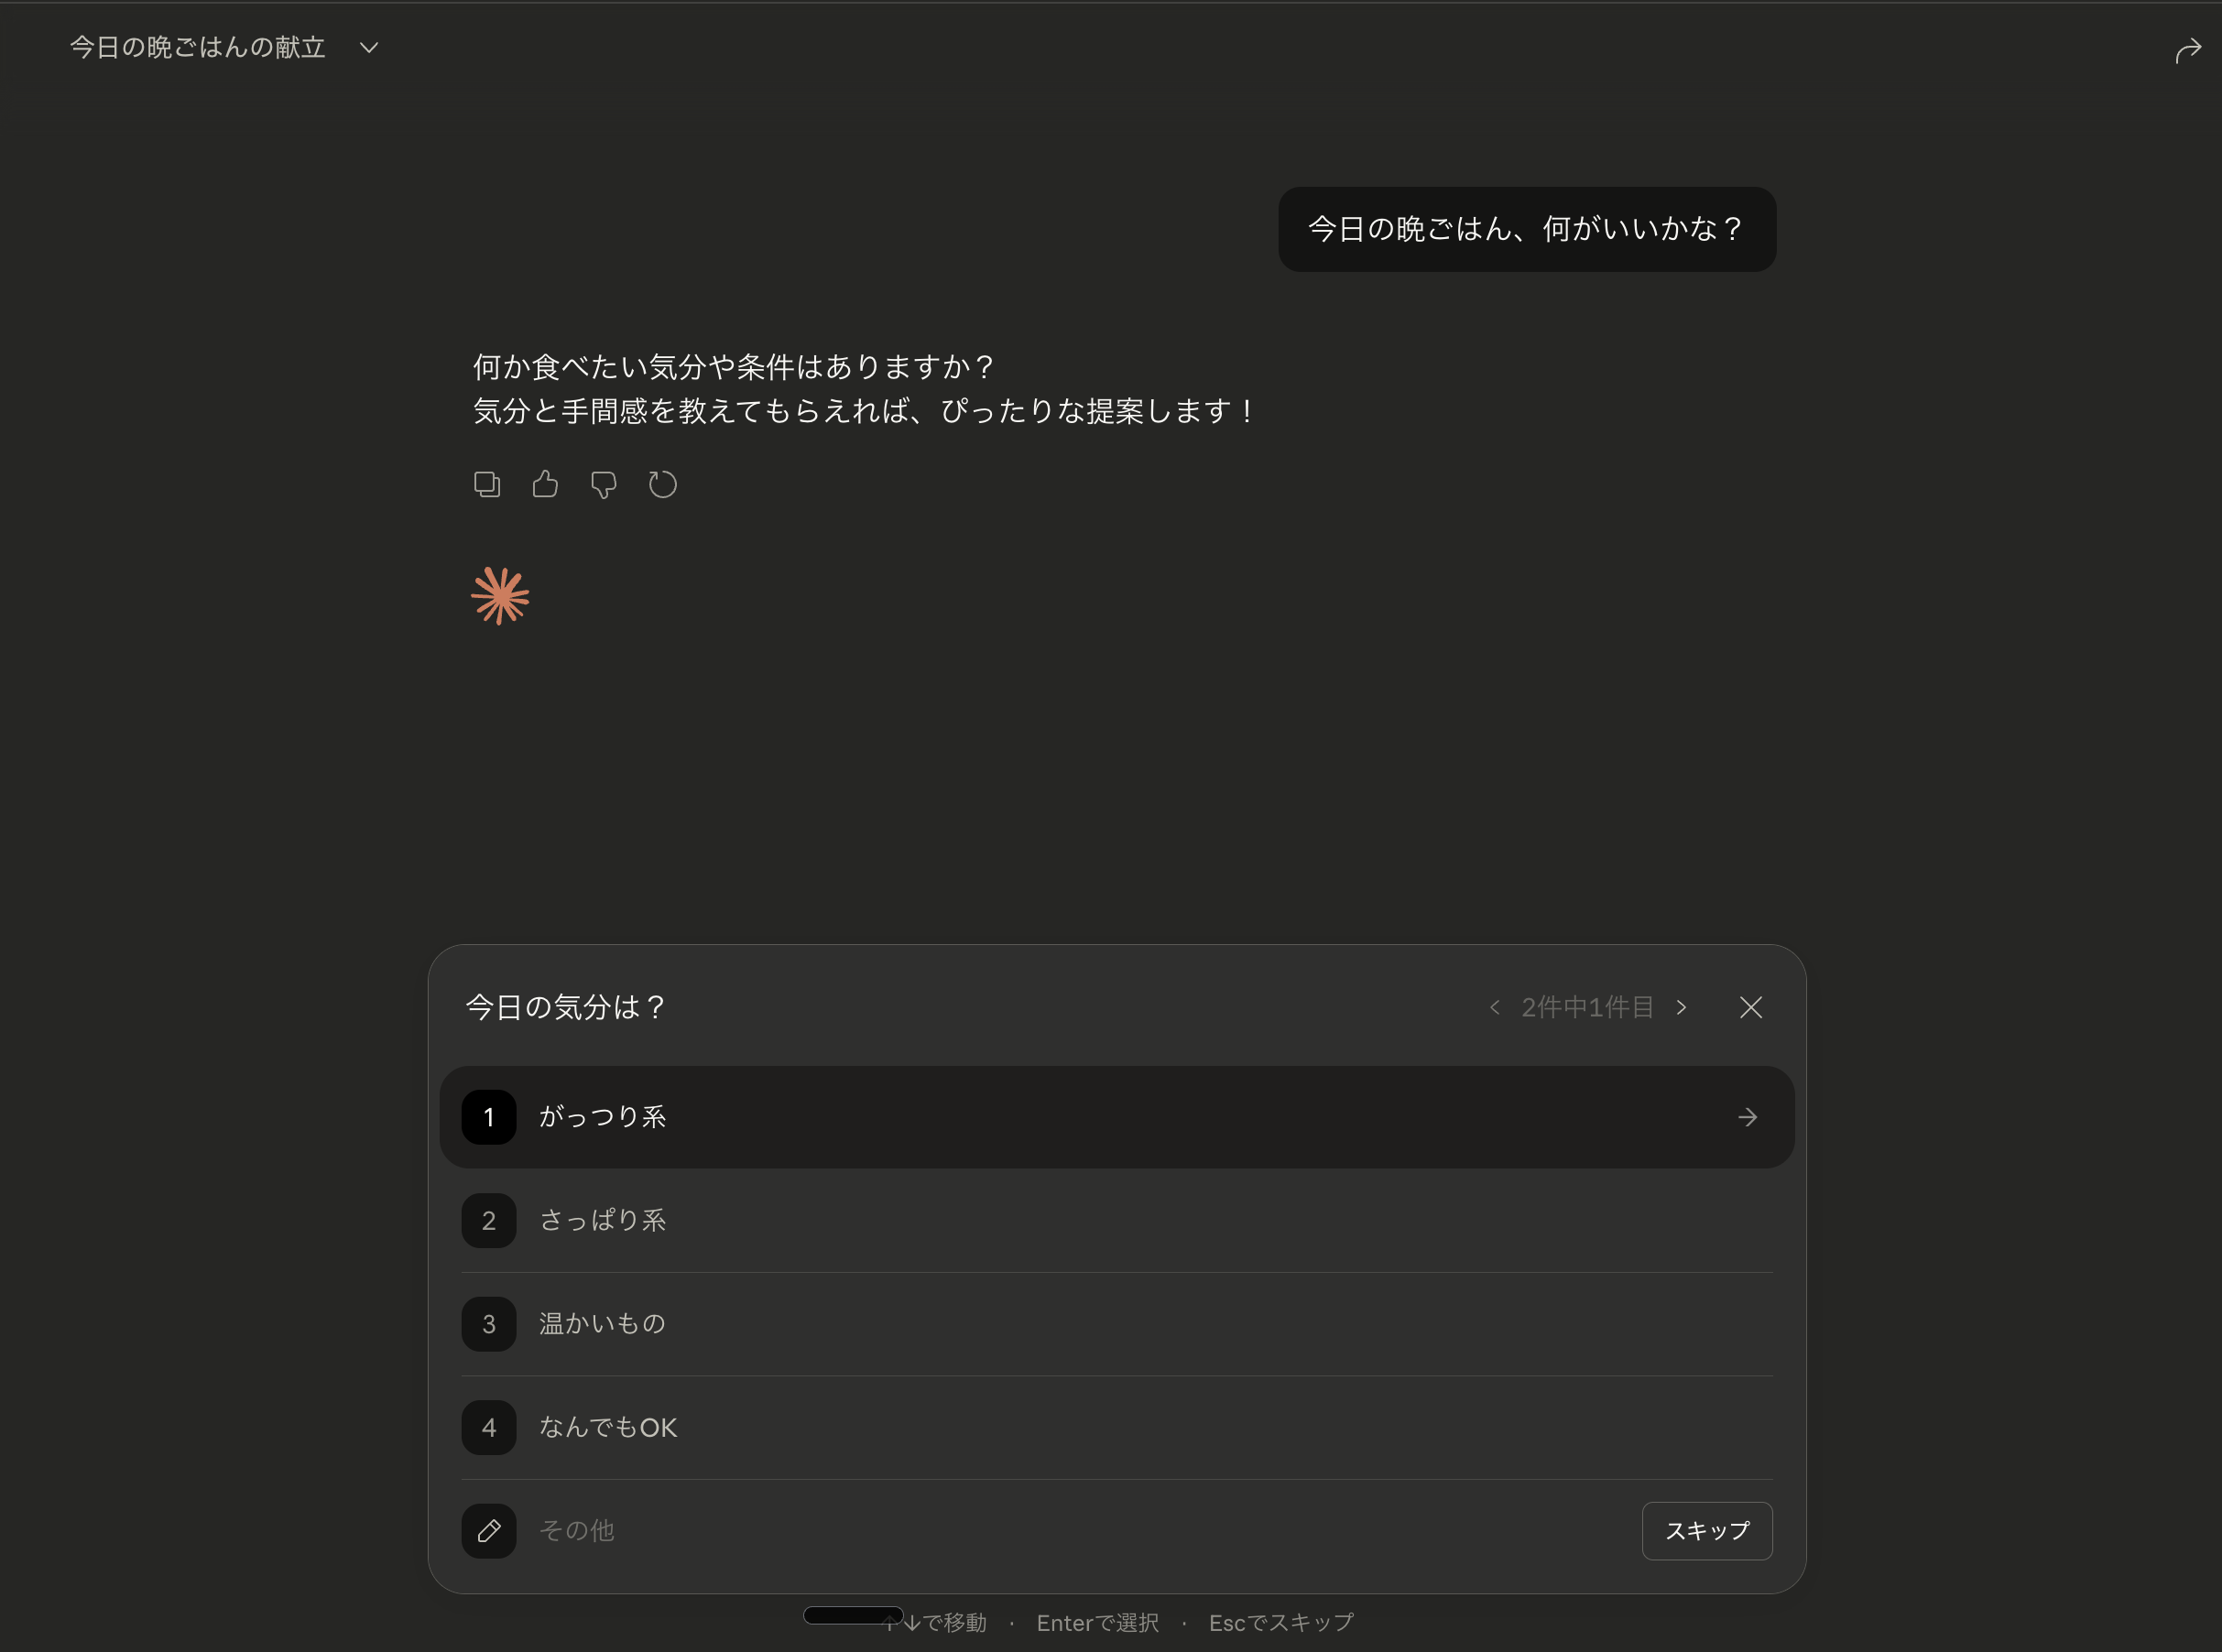2222x1652 pixels.
Task: Close the 今日の気分は？ question panel
Action: [x=1750, y=1007]
